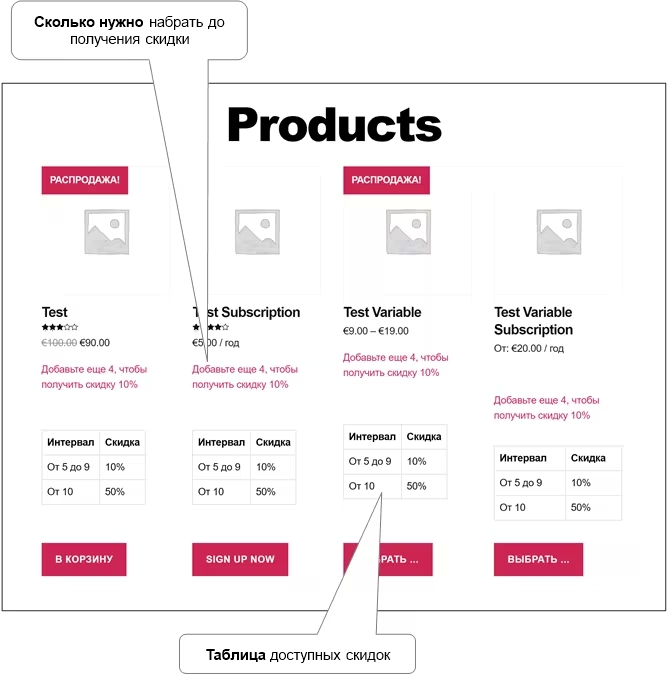
Task: Click the РАСПРОДАЖА badge on Test Variable
Action: pyautogui.click(x=386, y=180)
